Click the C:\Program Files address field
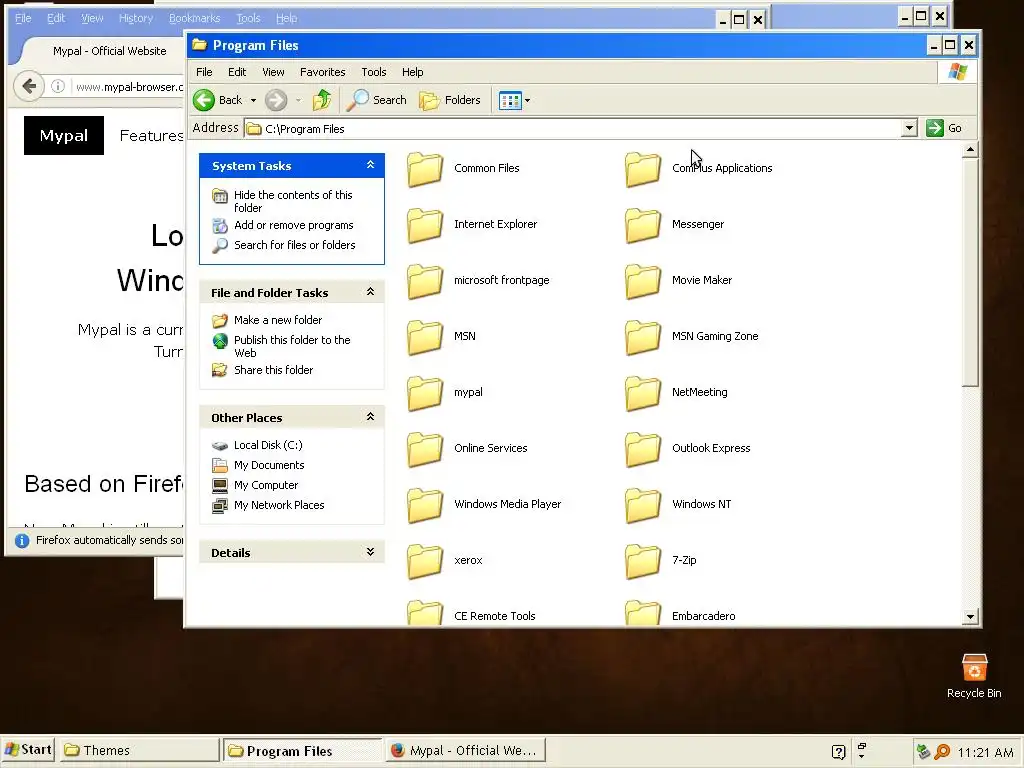Viewport: 1024px width, 768px height. (573, 129)
